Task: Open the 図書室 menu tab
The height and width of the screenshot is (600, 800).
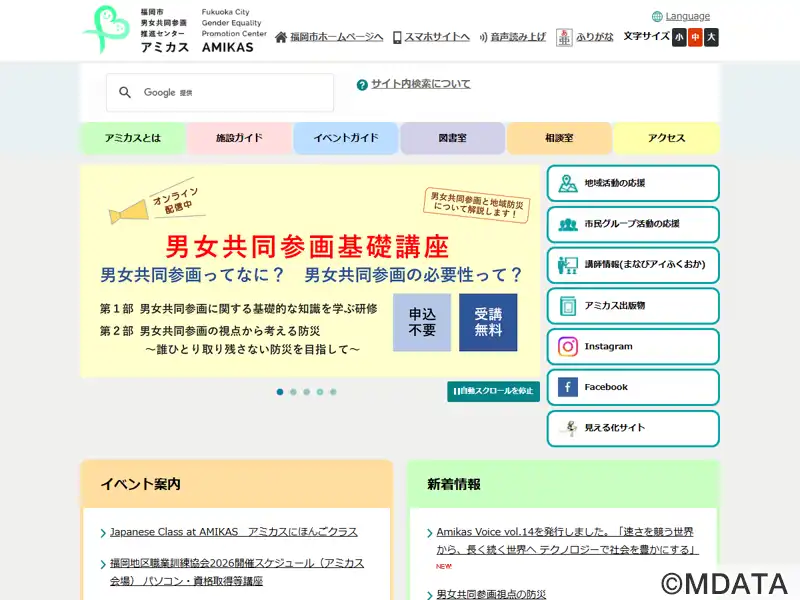Action: 453,138
